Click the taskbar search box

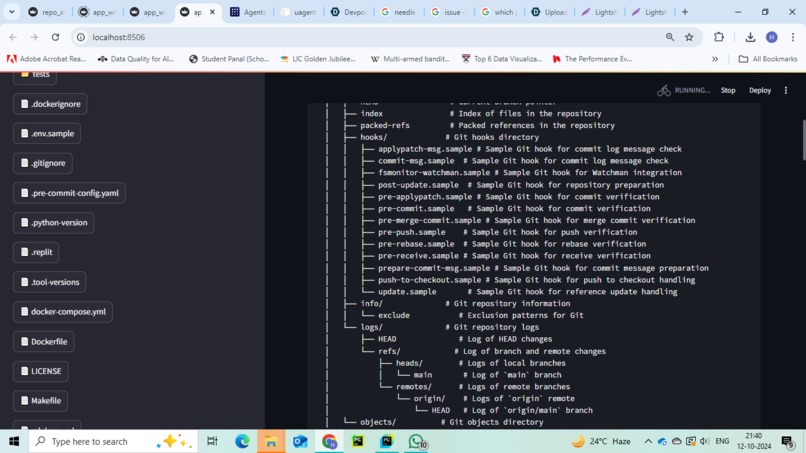pyautogui.click(x=113, y=442)
